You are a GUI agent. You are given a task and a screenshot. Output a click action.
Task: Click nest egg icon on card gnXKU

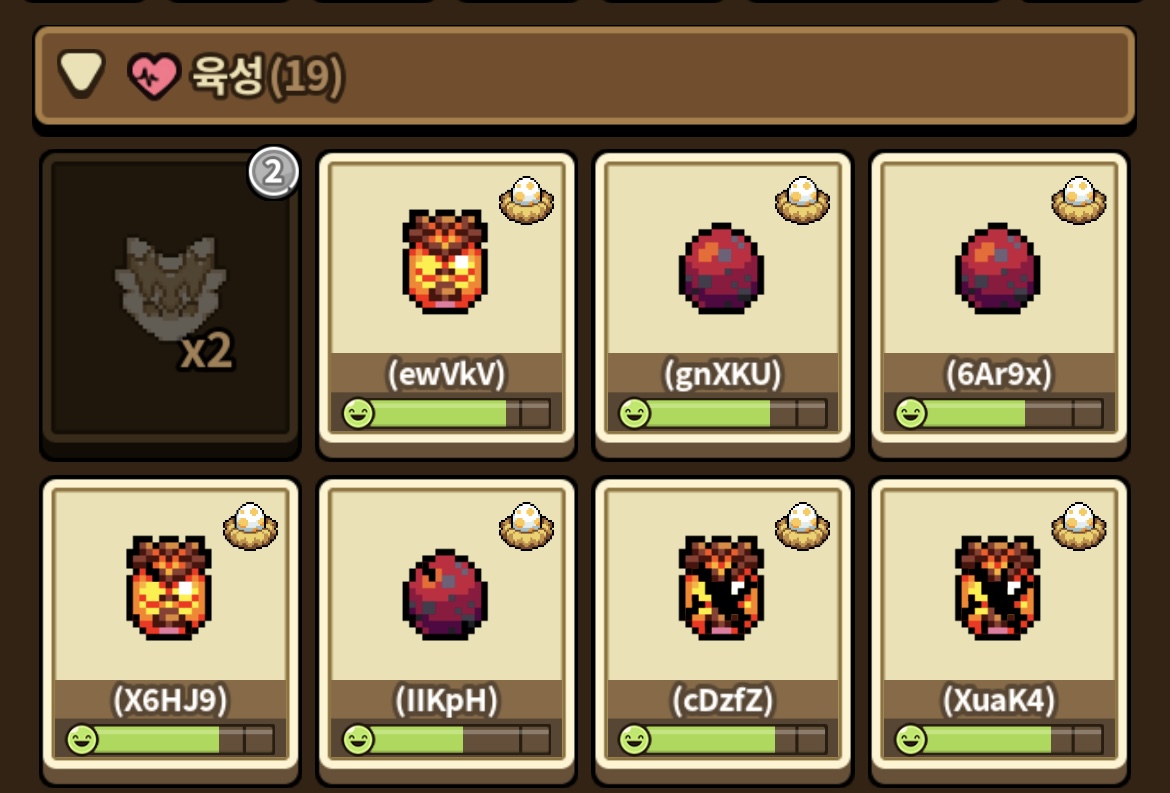click(x=803, y=200)
